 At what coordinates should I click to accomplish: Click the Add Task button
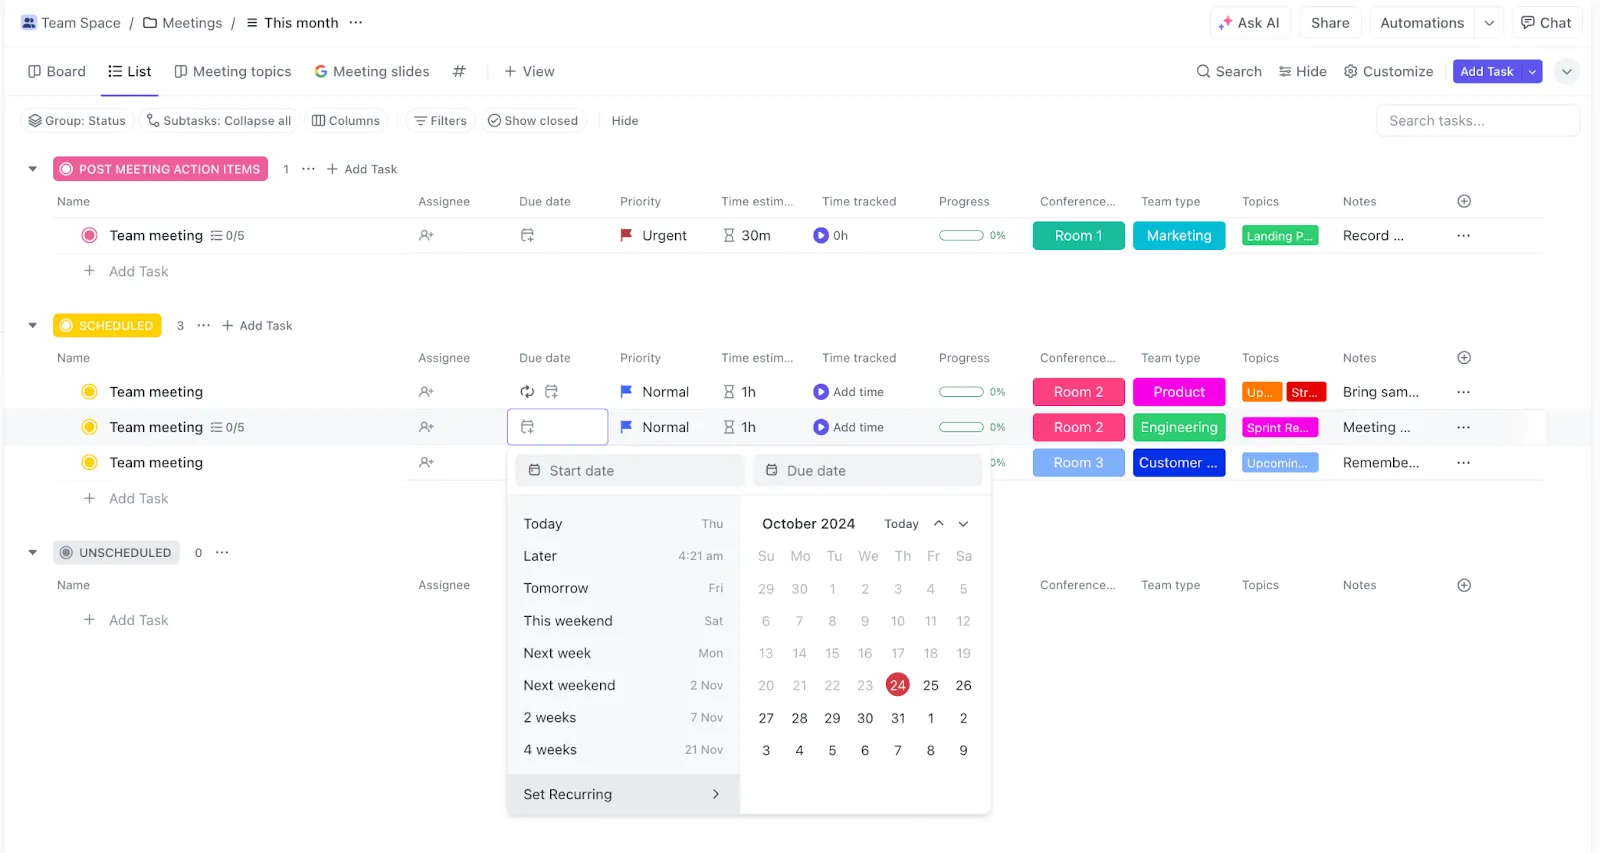1486,72
